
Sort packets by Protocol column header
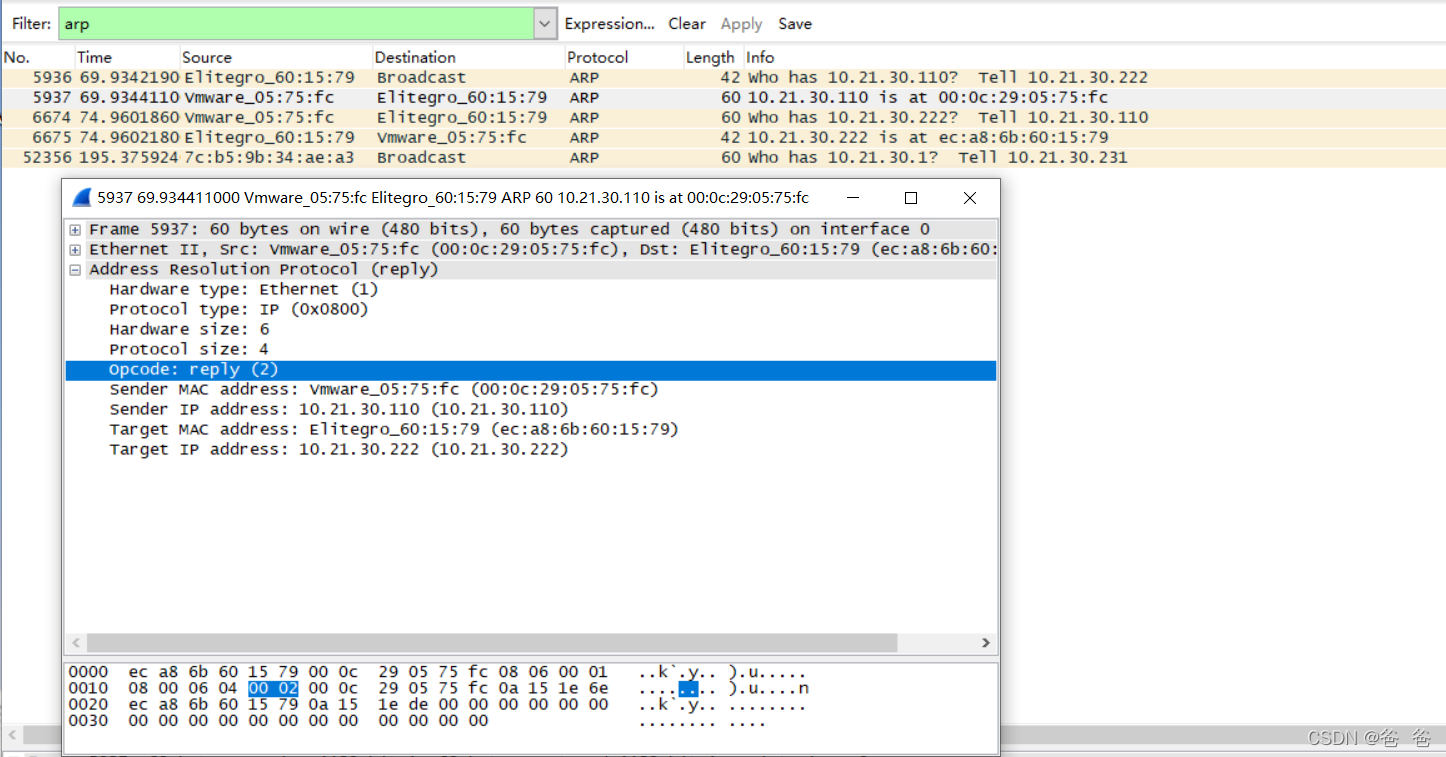pyautogui.click(x=623, y=57)
